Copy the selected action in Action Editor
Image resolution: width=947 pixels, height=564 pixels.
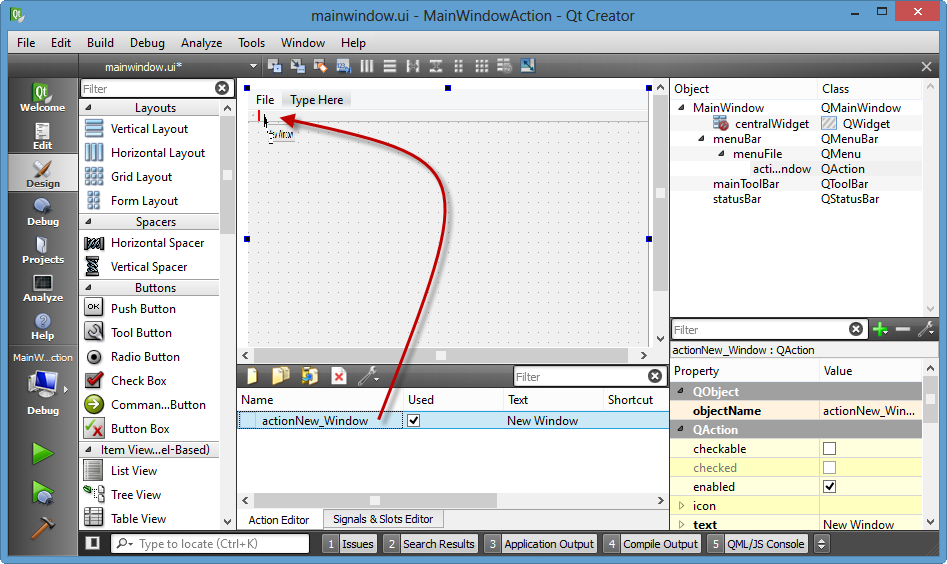pyautogui.click(x=281, y=376)
